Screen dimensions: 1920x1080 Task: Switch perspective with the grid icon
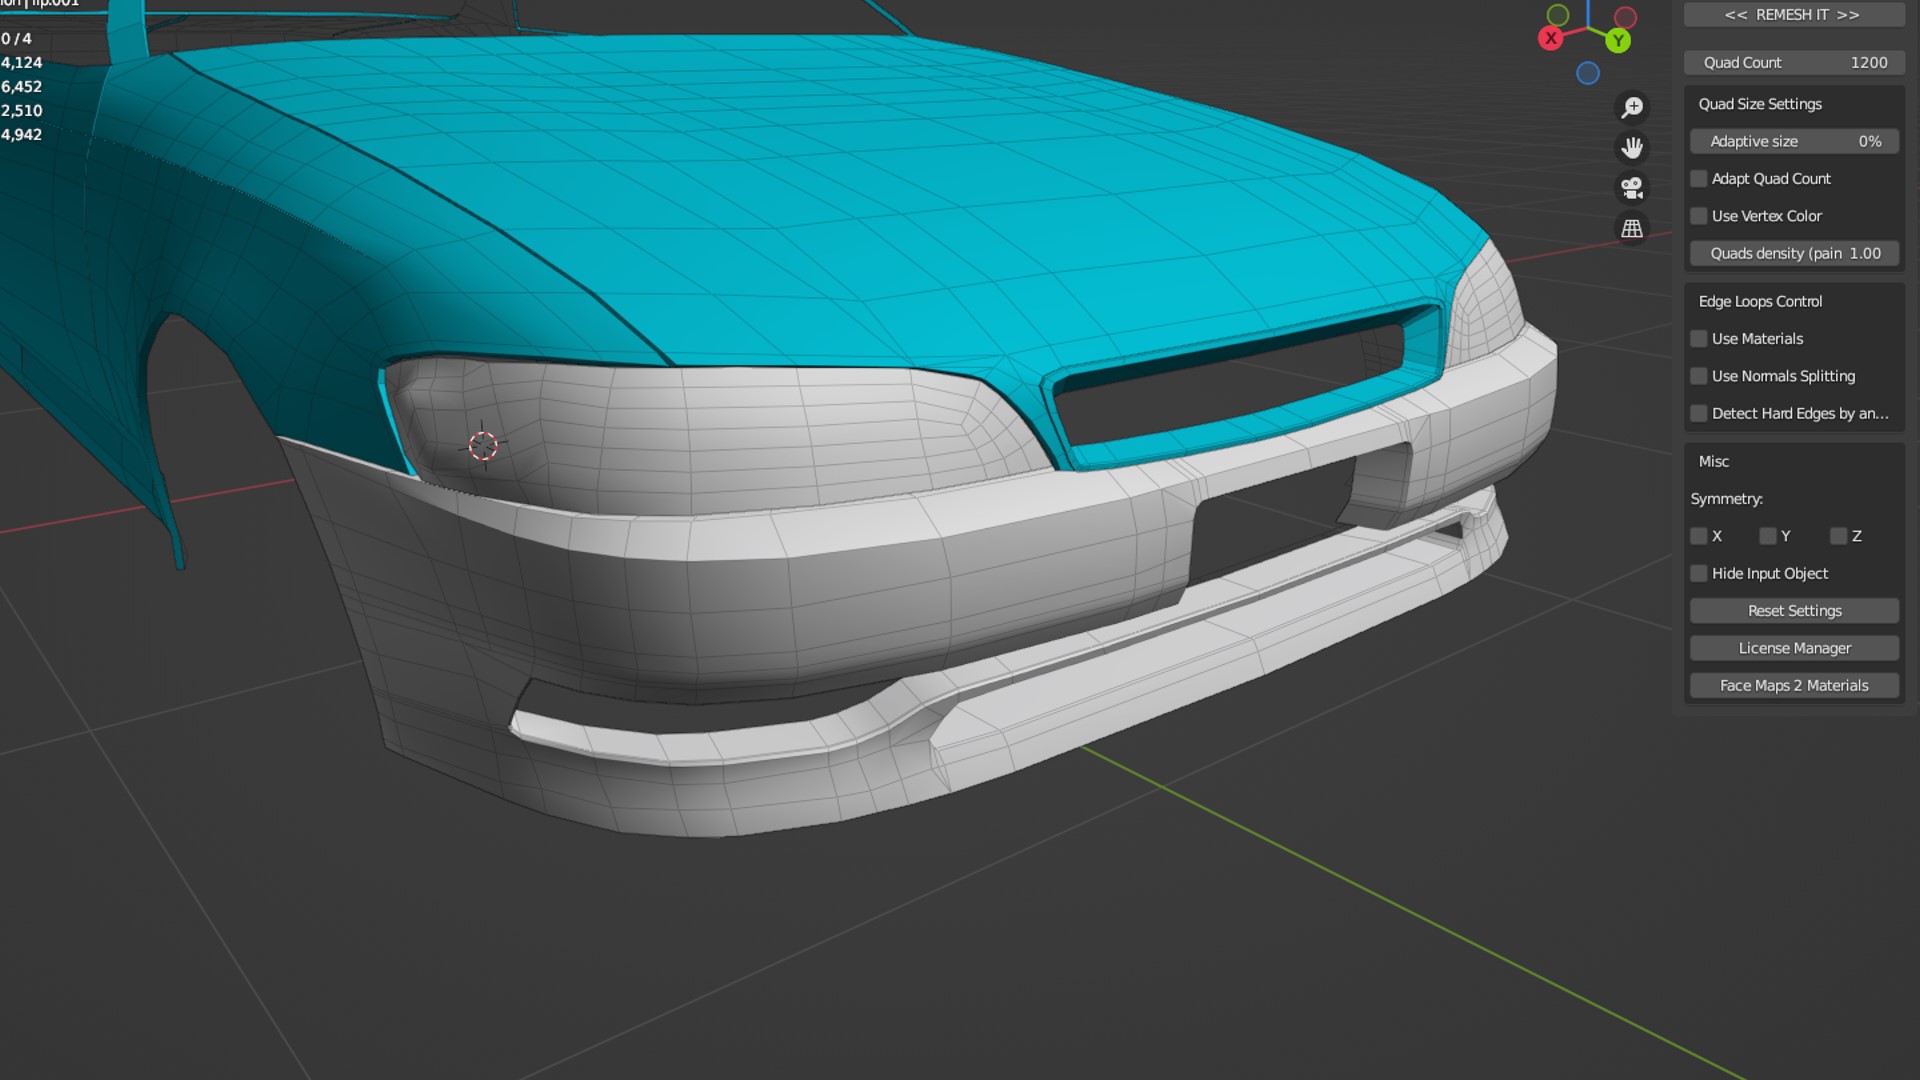(1632, 229)
